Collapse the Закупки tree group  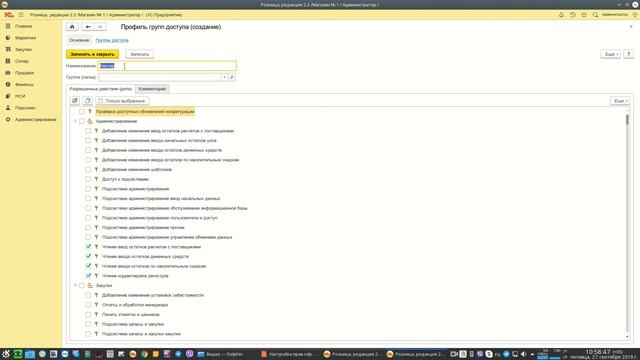(75, 285)
